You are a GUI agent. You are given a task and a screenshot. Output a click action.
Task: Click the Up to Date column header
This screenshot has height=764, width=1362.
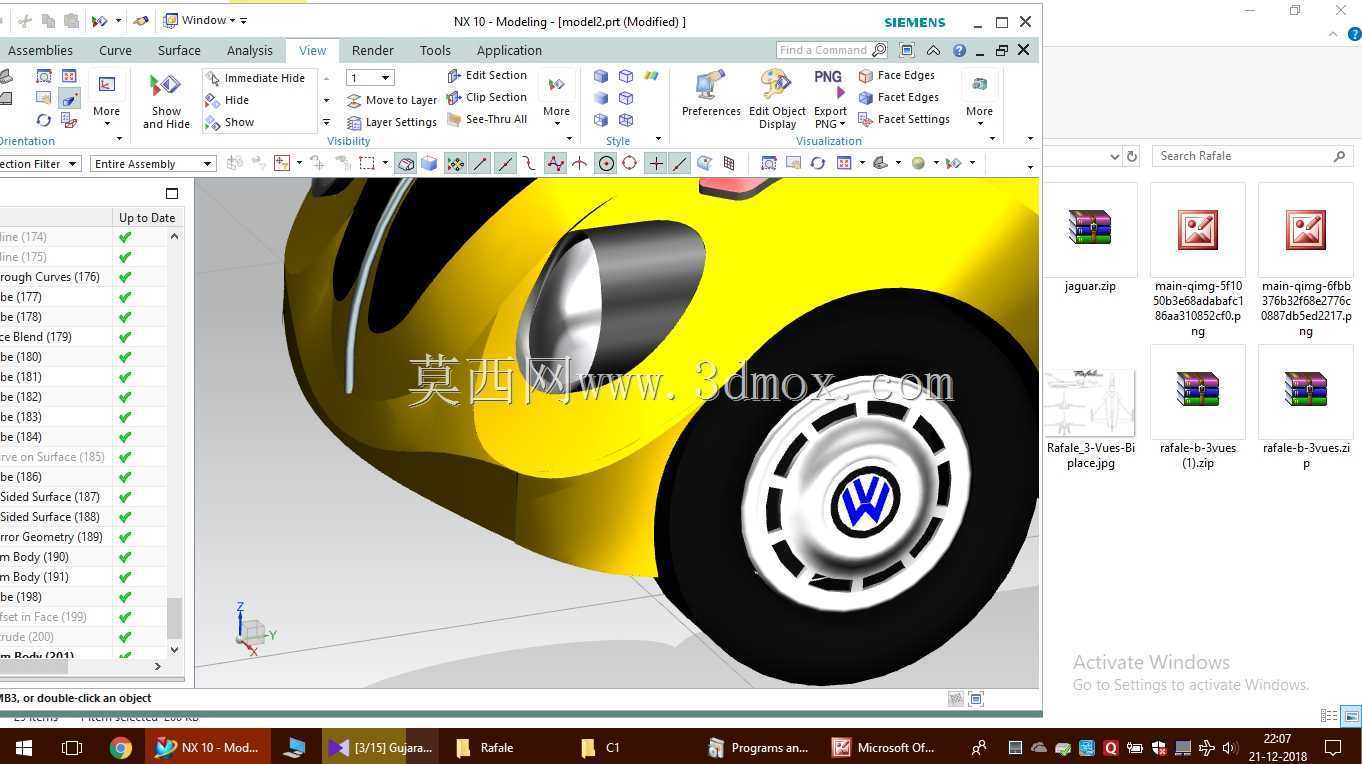point(147,218)
